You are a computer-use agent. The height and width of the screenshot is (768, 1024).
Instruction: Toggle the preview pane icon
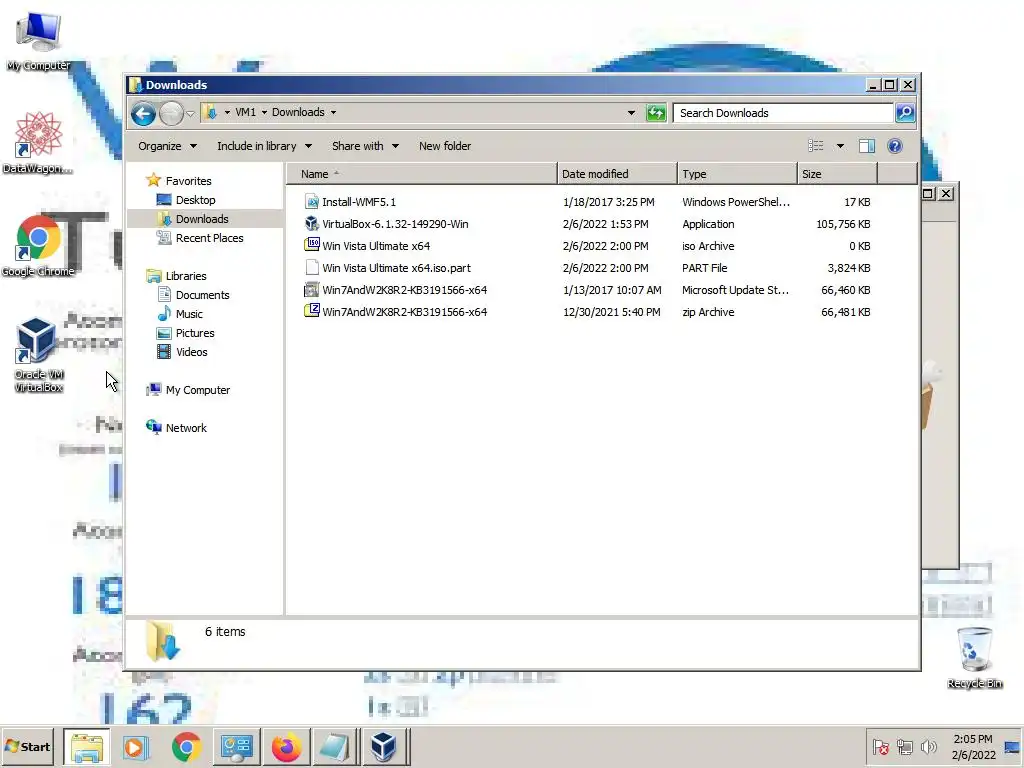pyautogui.click(x=867, y=146)
